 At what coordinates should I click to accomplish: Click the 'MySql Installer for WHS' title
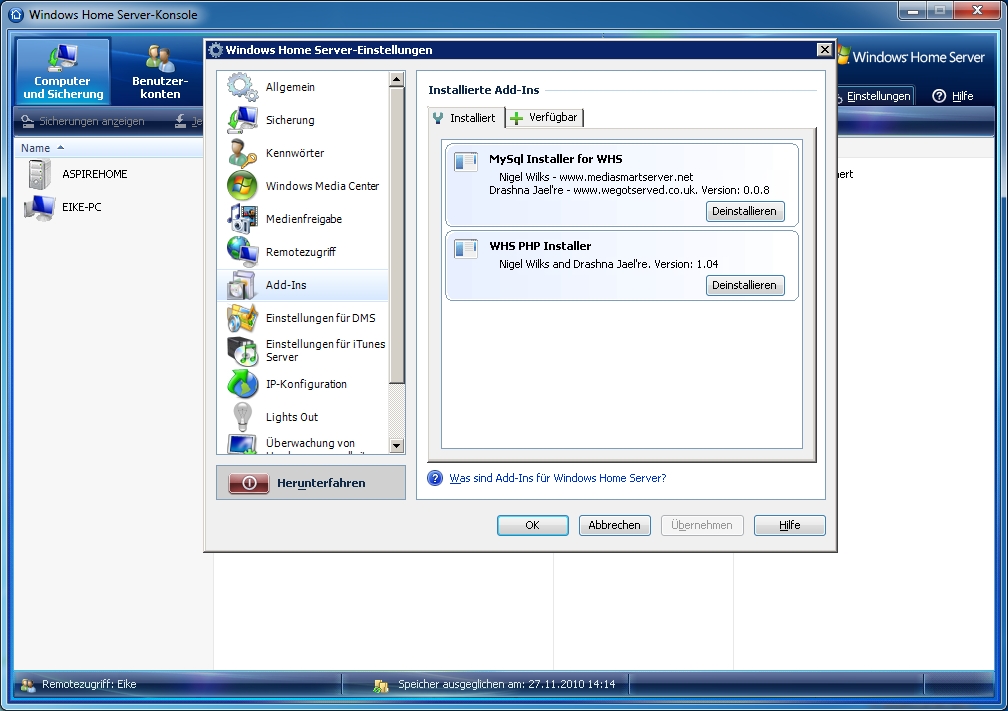coord(555,159)
